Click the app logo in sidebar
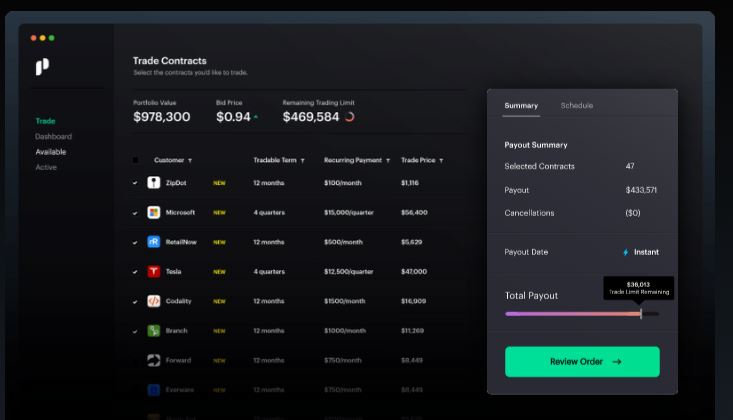This screenshot has height=420, width=733. 42,67
